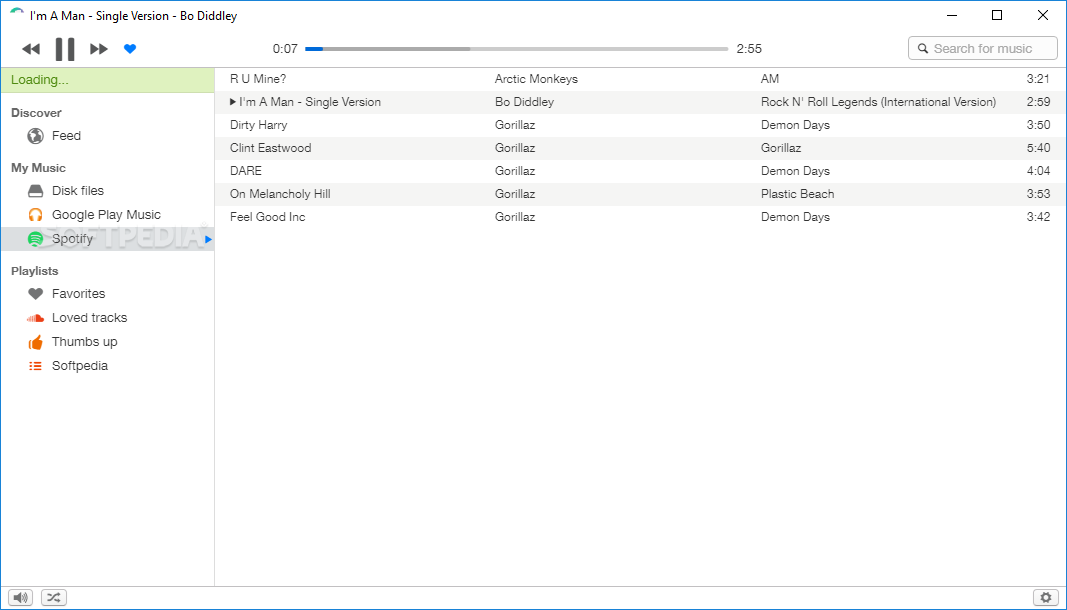Toggle the volume speaker button
Viewport: 1067px width, 610px height.
point(21,598)
